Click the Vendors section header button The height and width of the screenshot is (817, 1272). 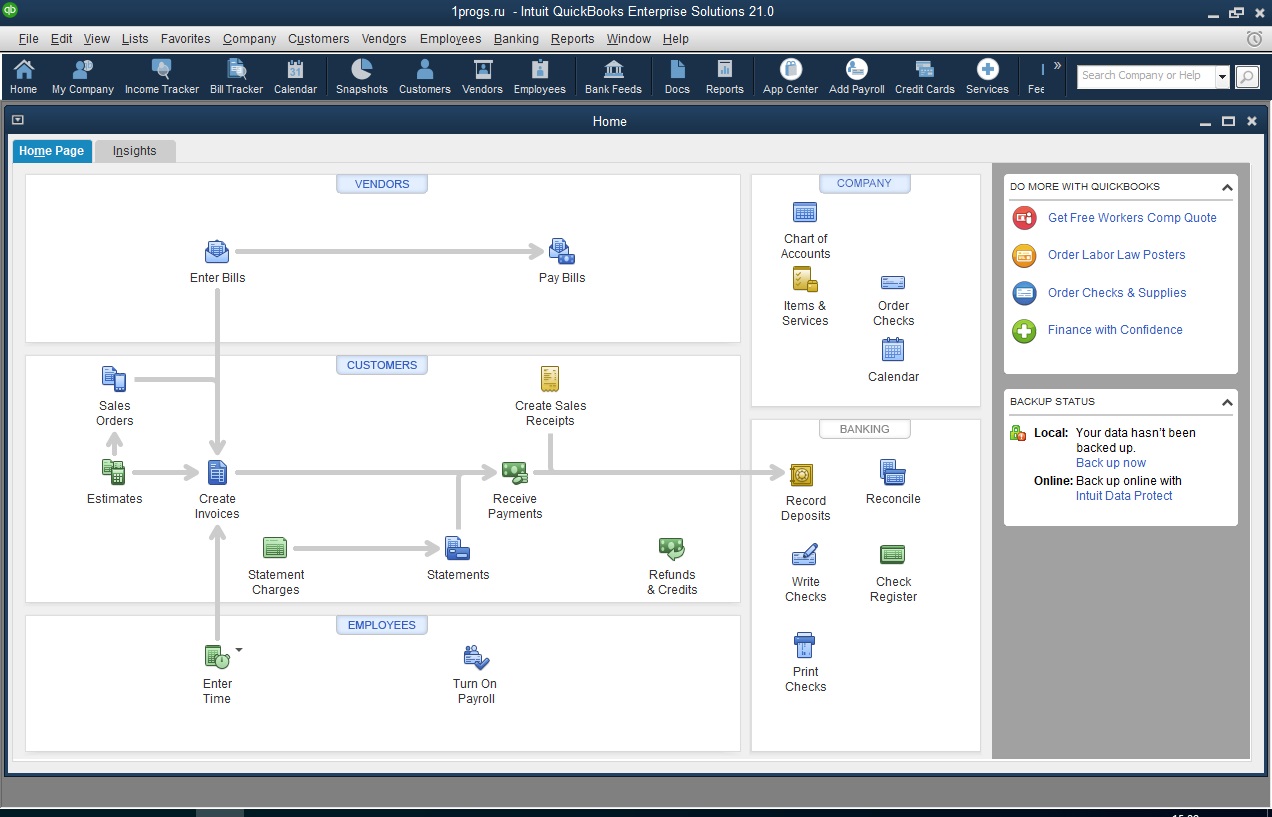(x=382, y=184)
